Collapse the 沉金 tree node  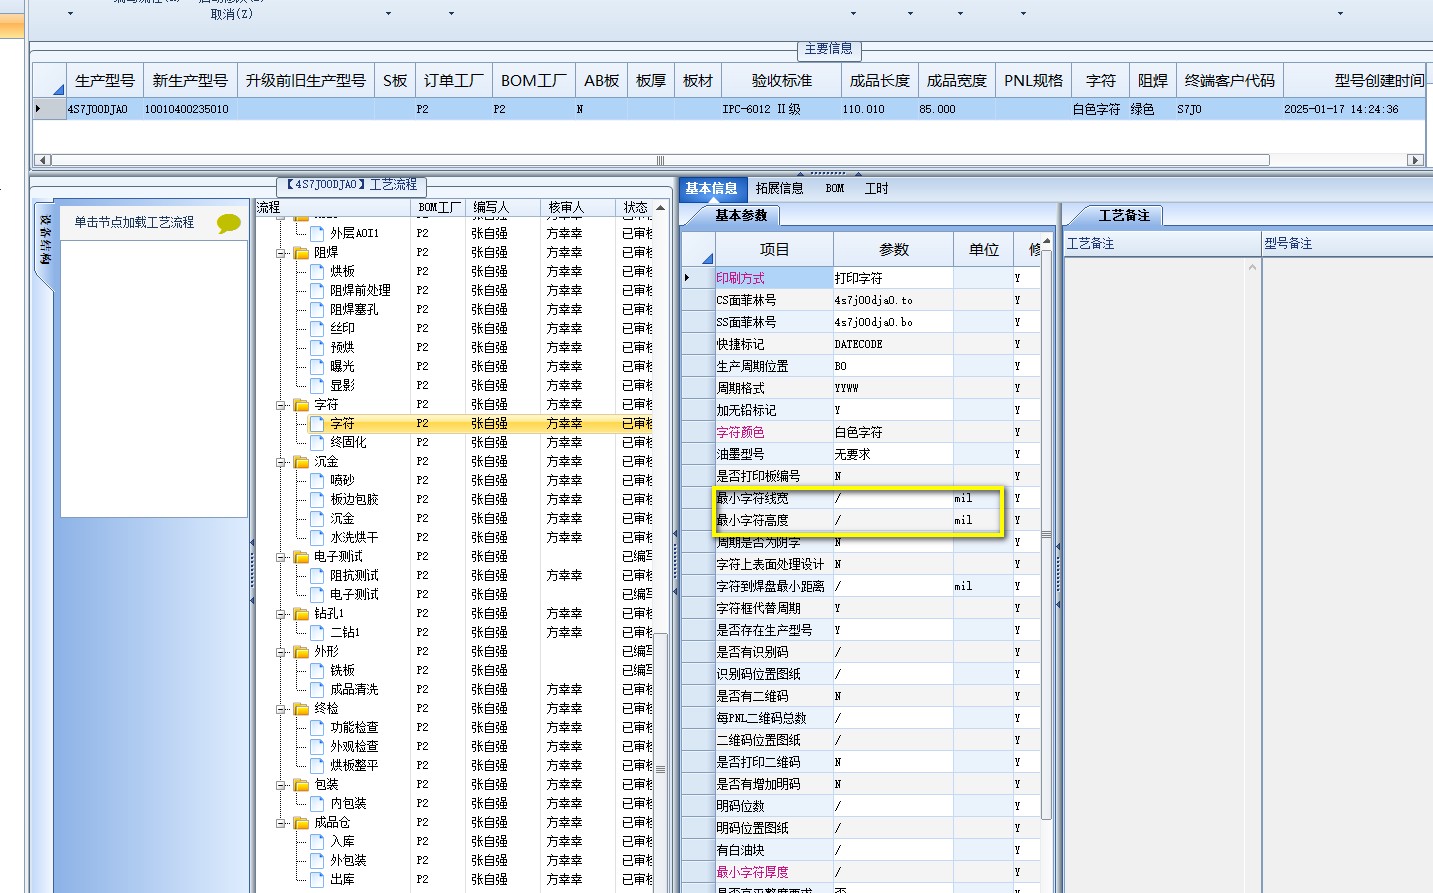pos(282,462)
